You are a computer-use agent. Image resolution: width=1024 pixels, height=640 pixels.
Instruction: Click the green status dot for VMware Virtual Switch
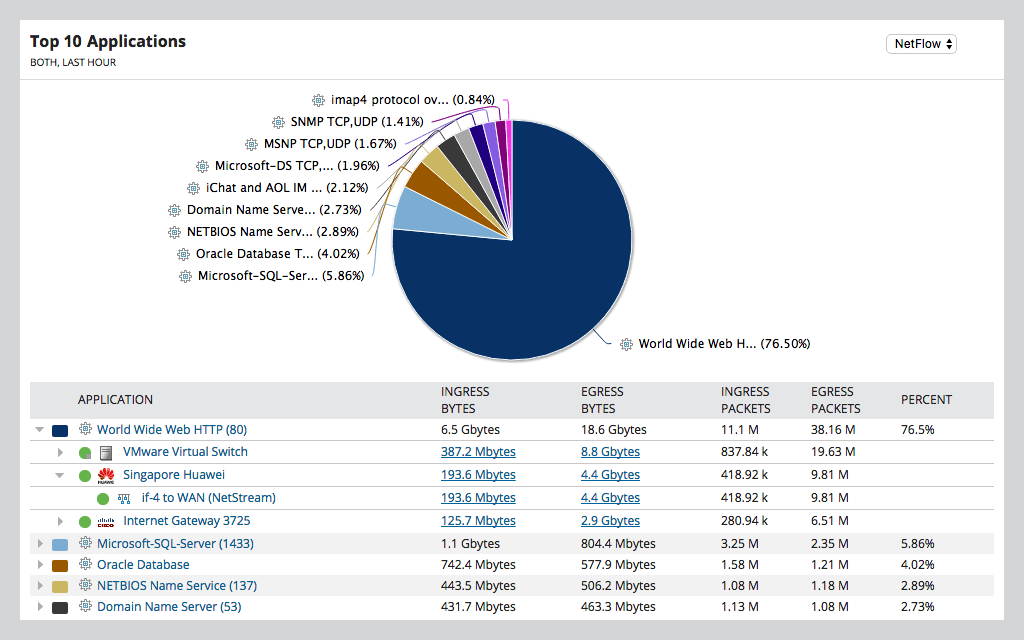click(x=84, y=451)
